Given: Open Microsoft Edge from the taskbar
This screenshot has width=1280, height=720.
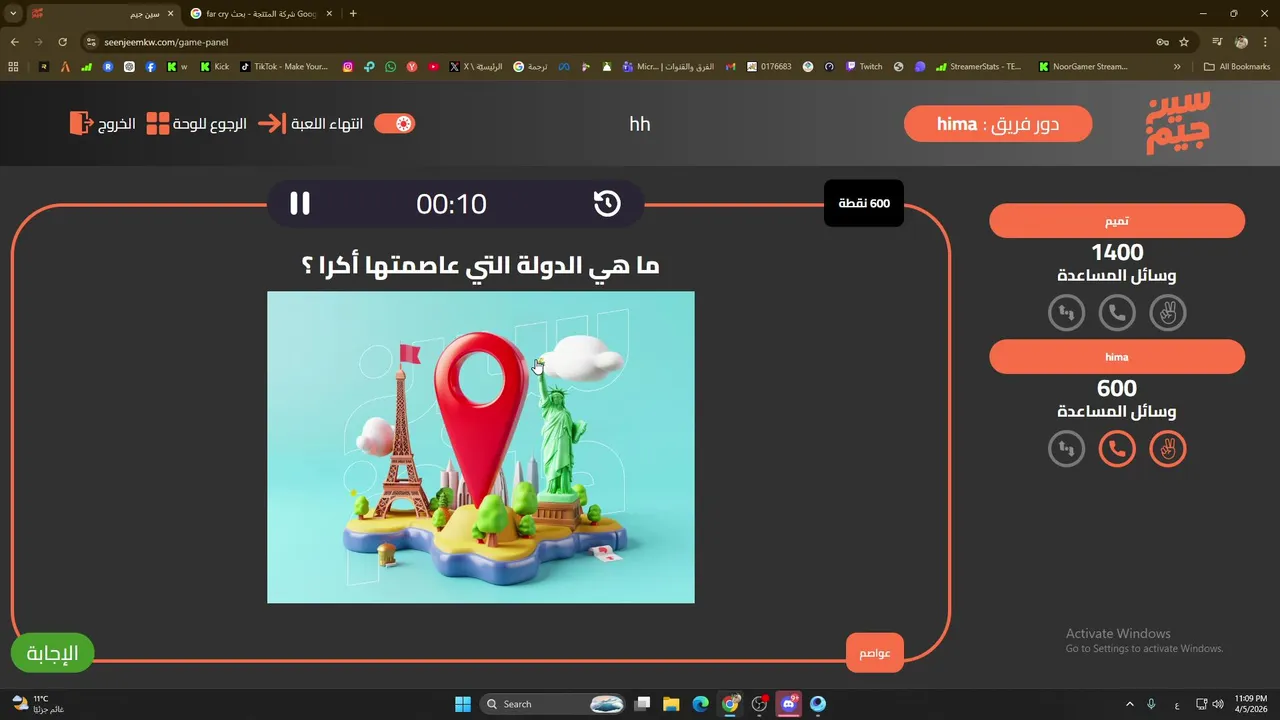Looking at the screenshot, I should point(701,704).
